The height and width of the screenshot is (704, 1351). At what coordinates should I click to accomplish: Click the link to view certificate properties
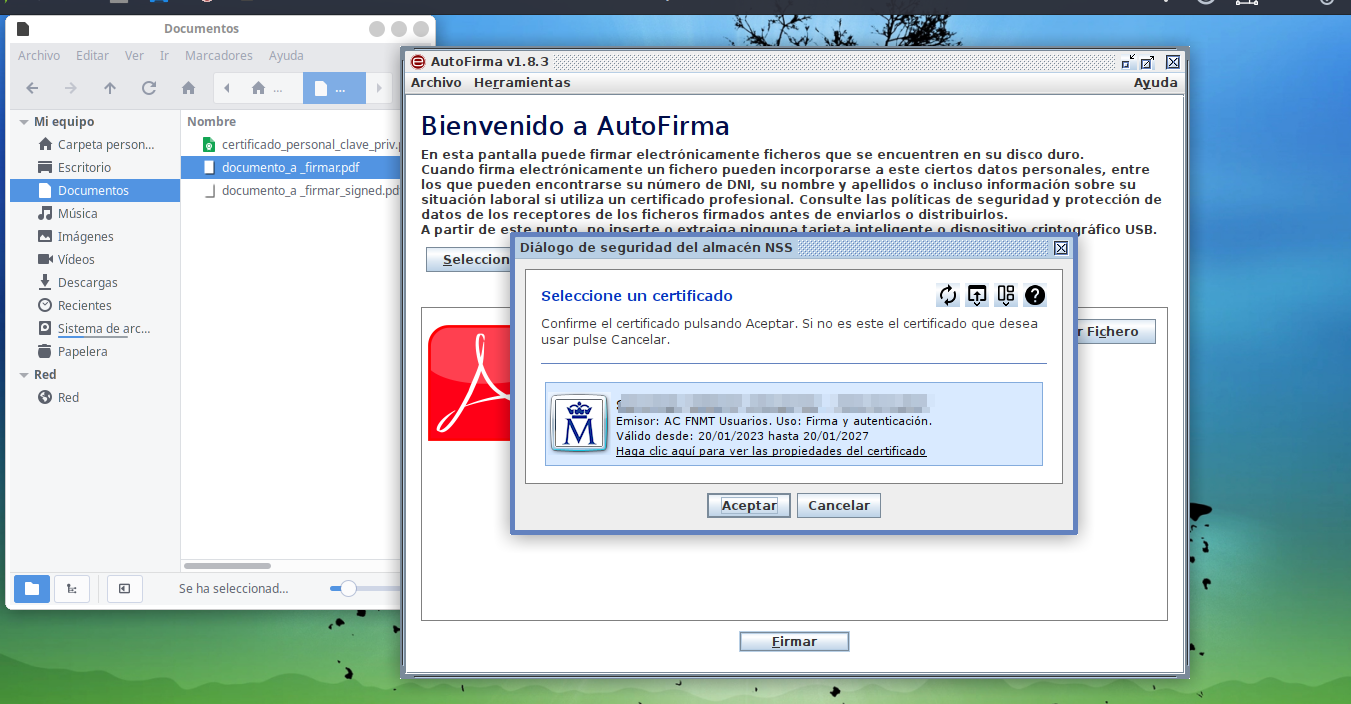pyautogui.click(x=771, y=451)
